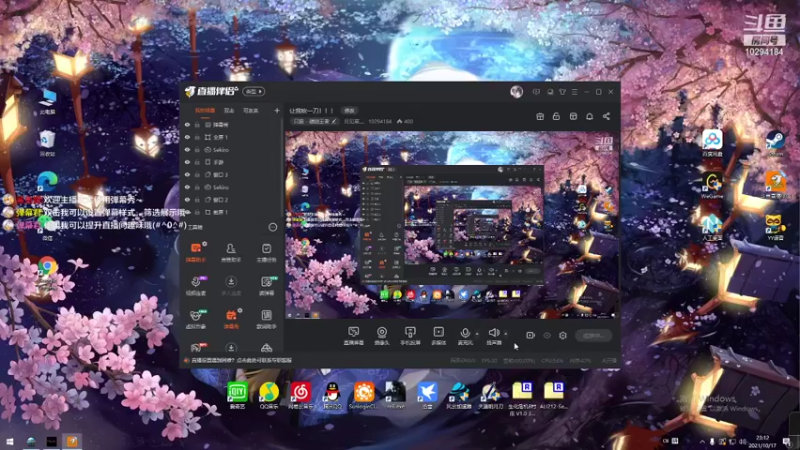Toggle lock on 全屏 1 layer
This screenshot has height=450, width=800.
pyautogui.click(x=197, y=137)
